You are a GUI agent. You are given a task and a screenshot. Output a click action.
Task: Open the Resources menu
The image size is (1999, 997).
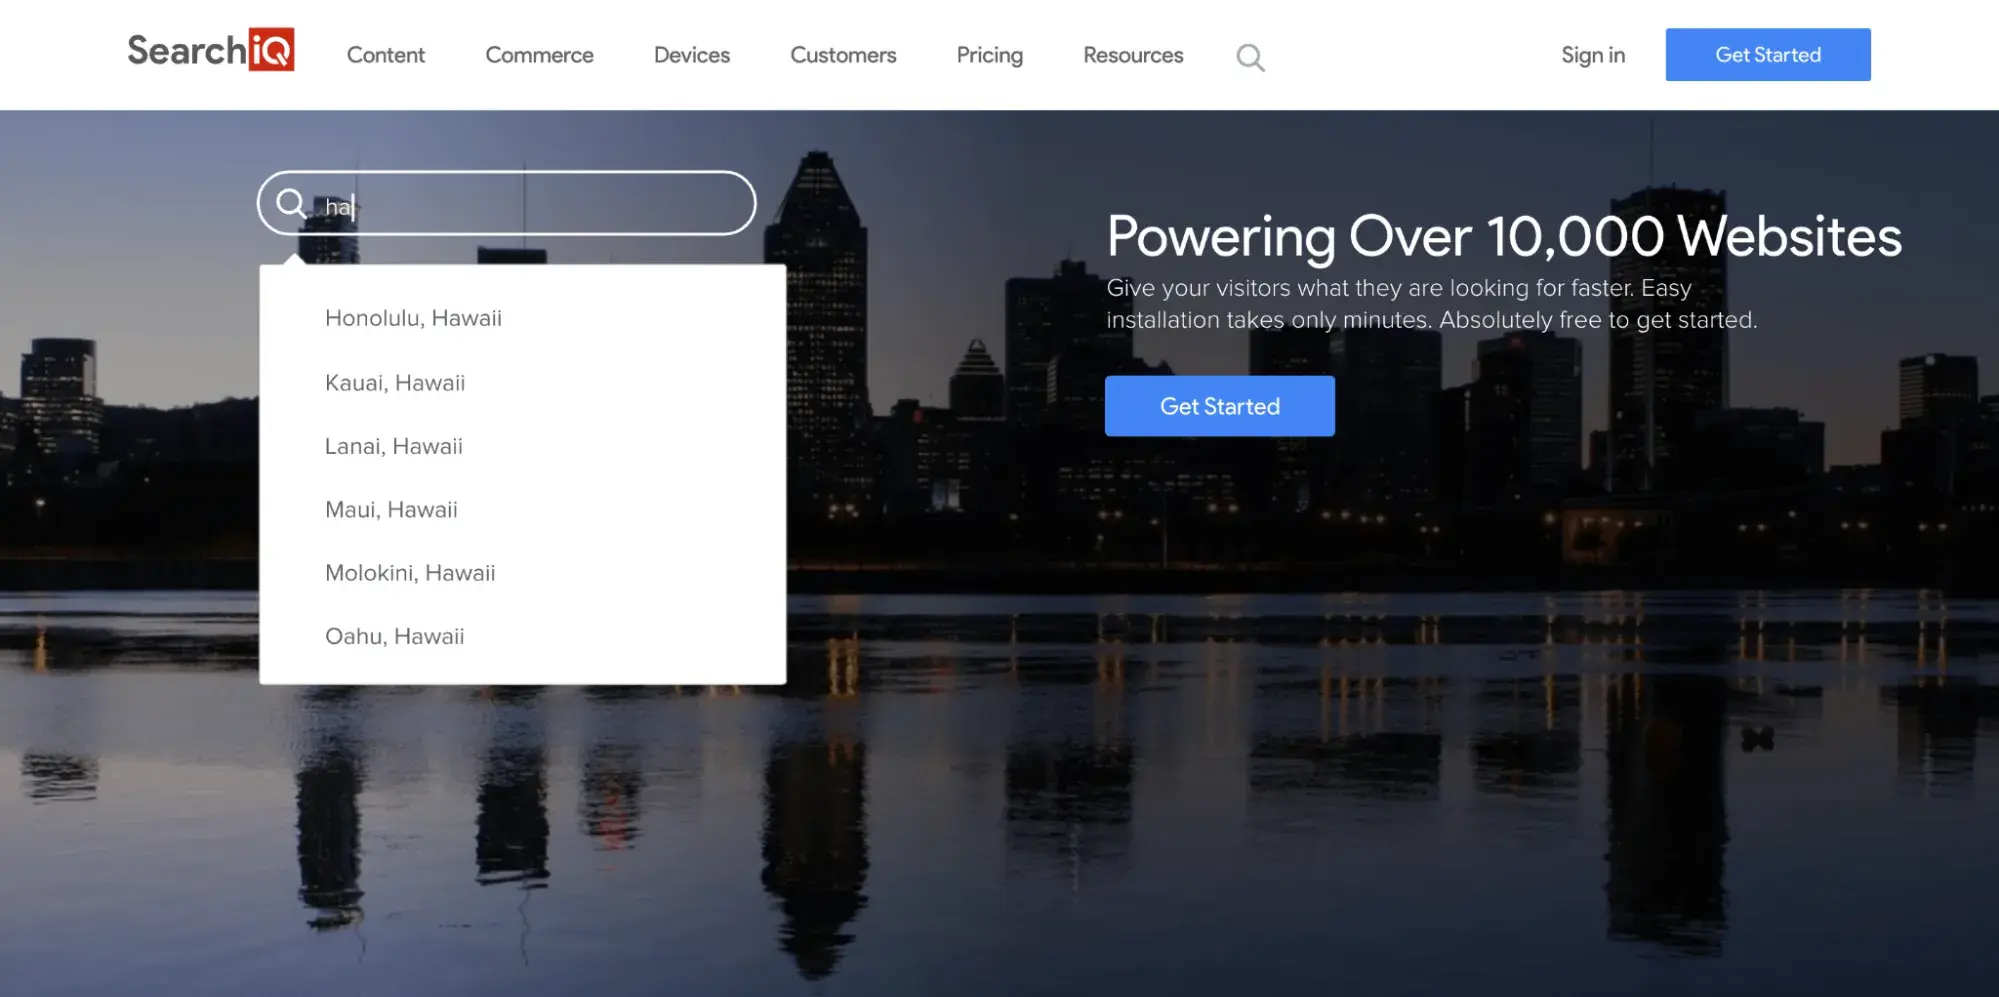1133,55
